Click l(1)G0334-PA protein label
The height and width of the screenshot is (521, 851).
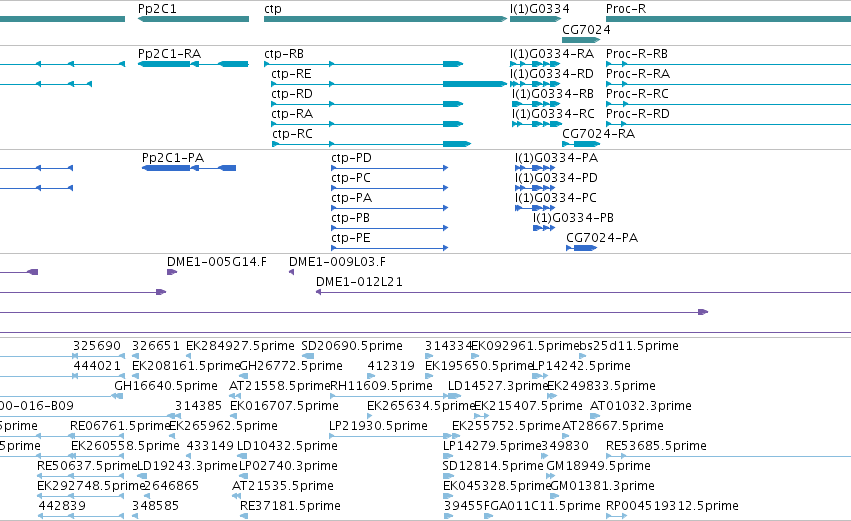pos(556,158)
